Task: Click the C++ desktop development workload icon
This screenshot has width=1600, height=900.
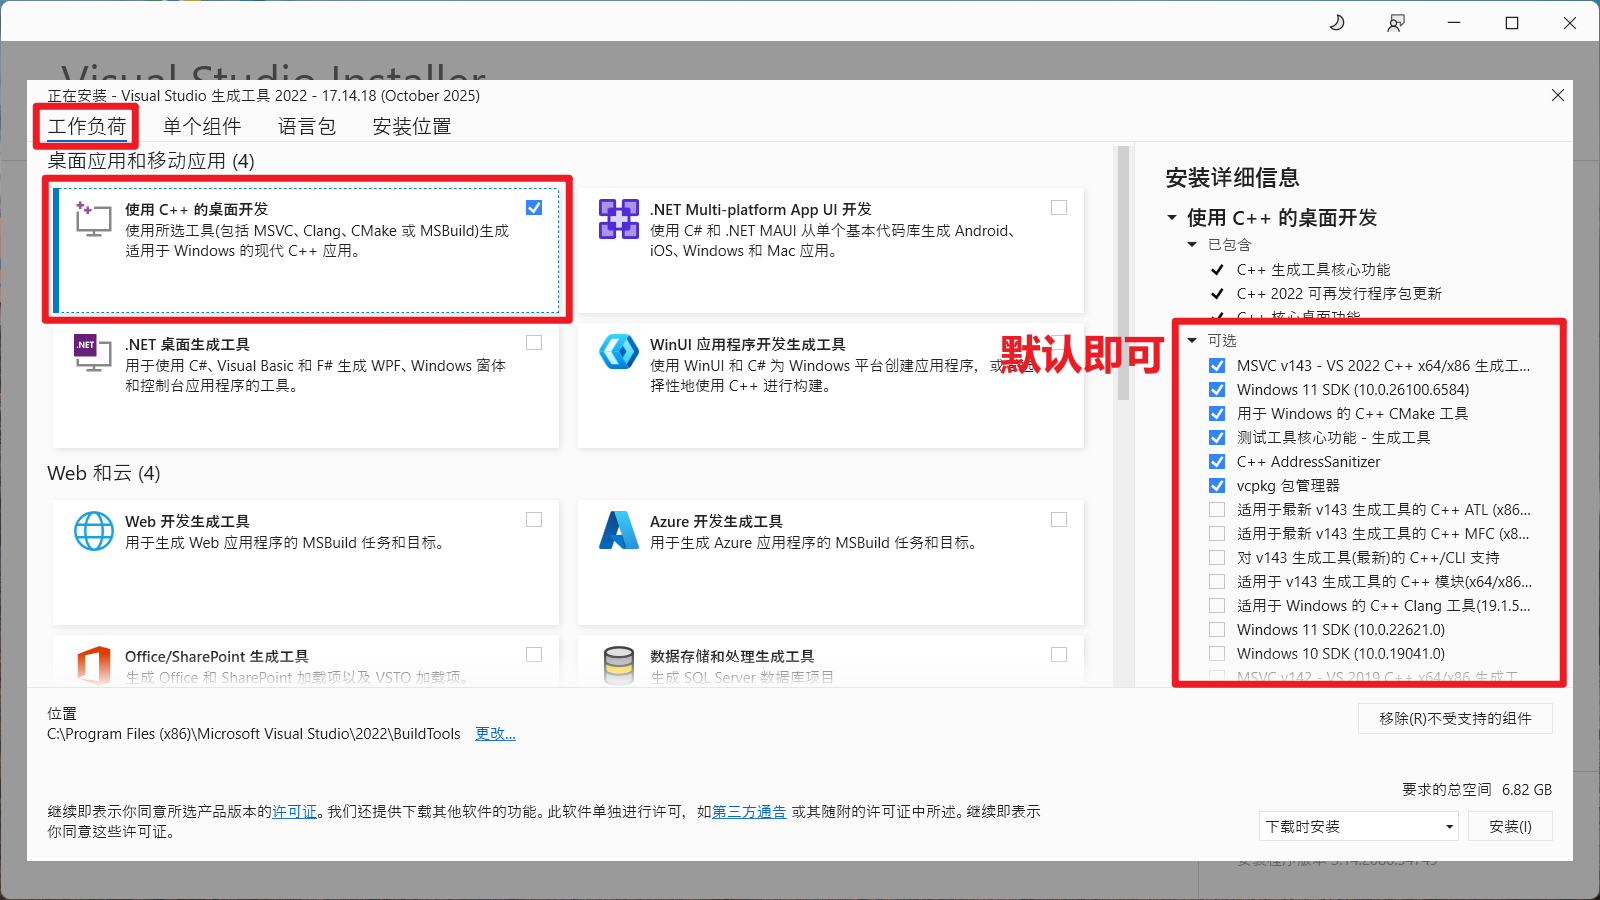Action: pyautogui.click(x=93, y=219)
